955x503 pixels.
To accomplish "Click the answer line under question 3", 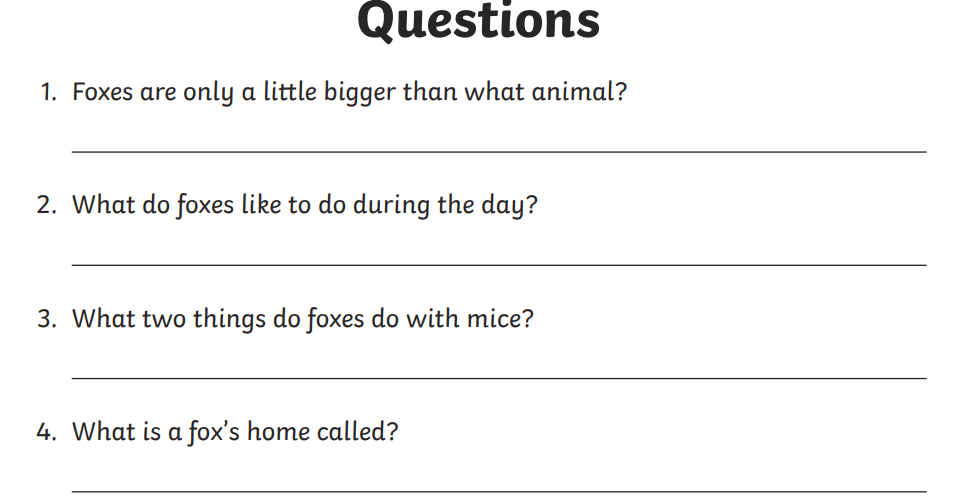I will pos(499,378).
